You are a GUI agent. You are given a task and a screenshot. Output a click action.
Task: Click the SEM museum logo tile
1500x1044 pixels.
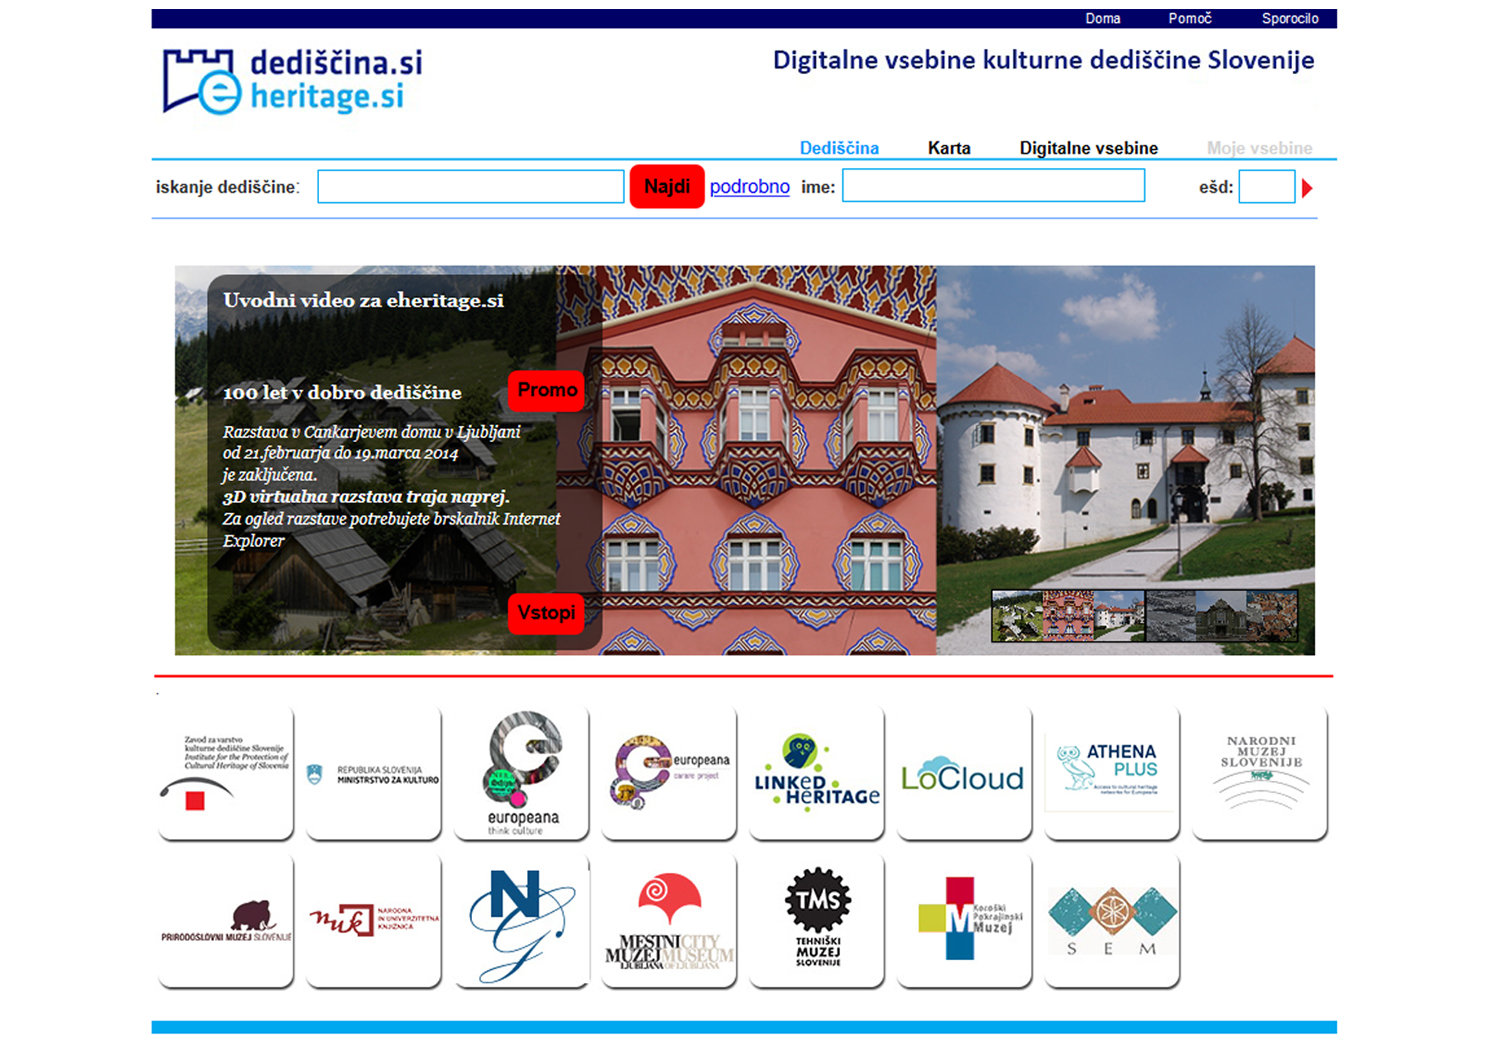click(x=1111, y=920)
